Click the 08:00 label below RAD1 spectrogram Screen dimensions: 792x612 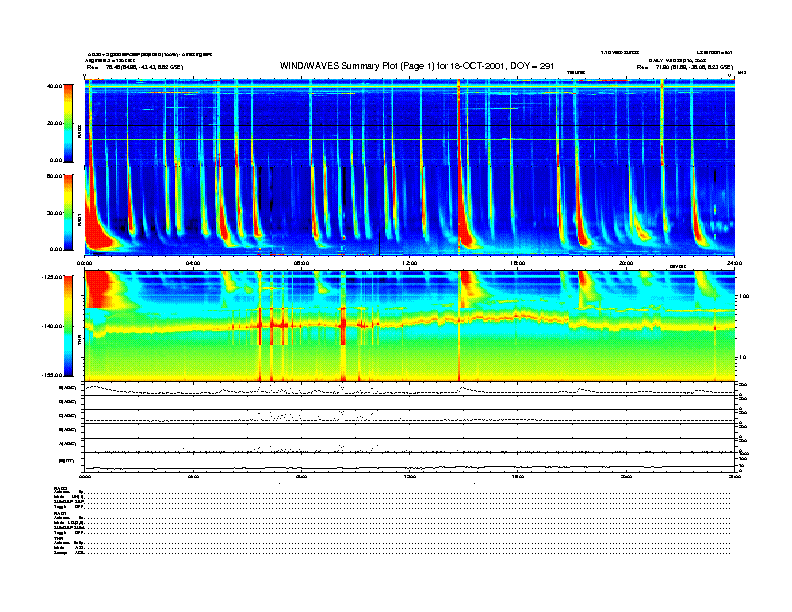point(301,263)
